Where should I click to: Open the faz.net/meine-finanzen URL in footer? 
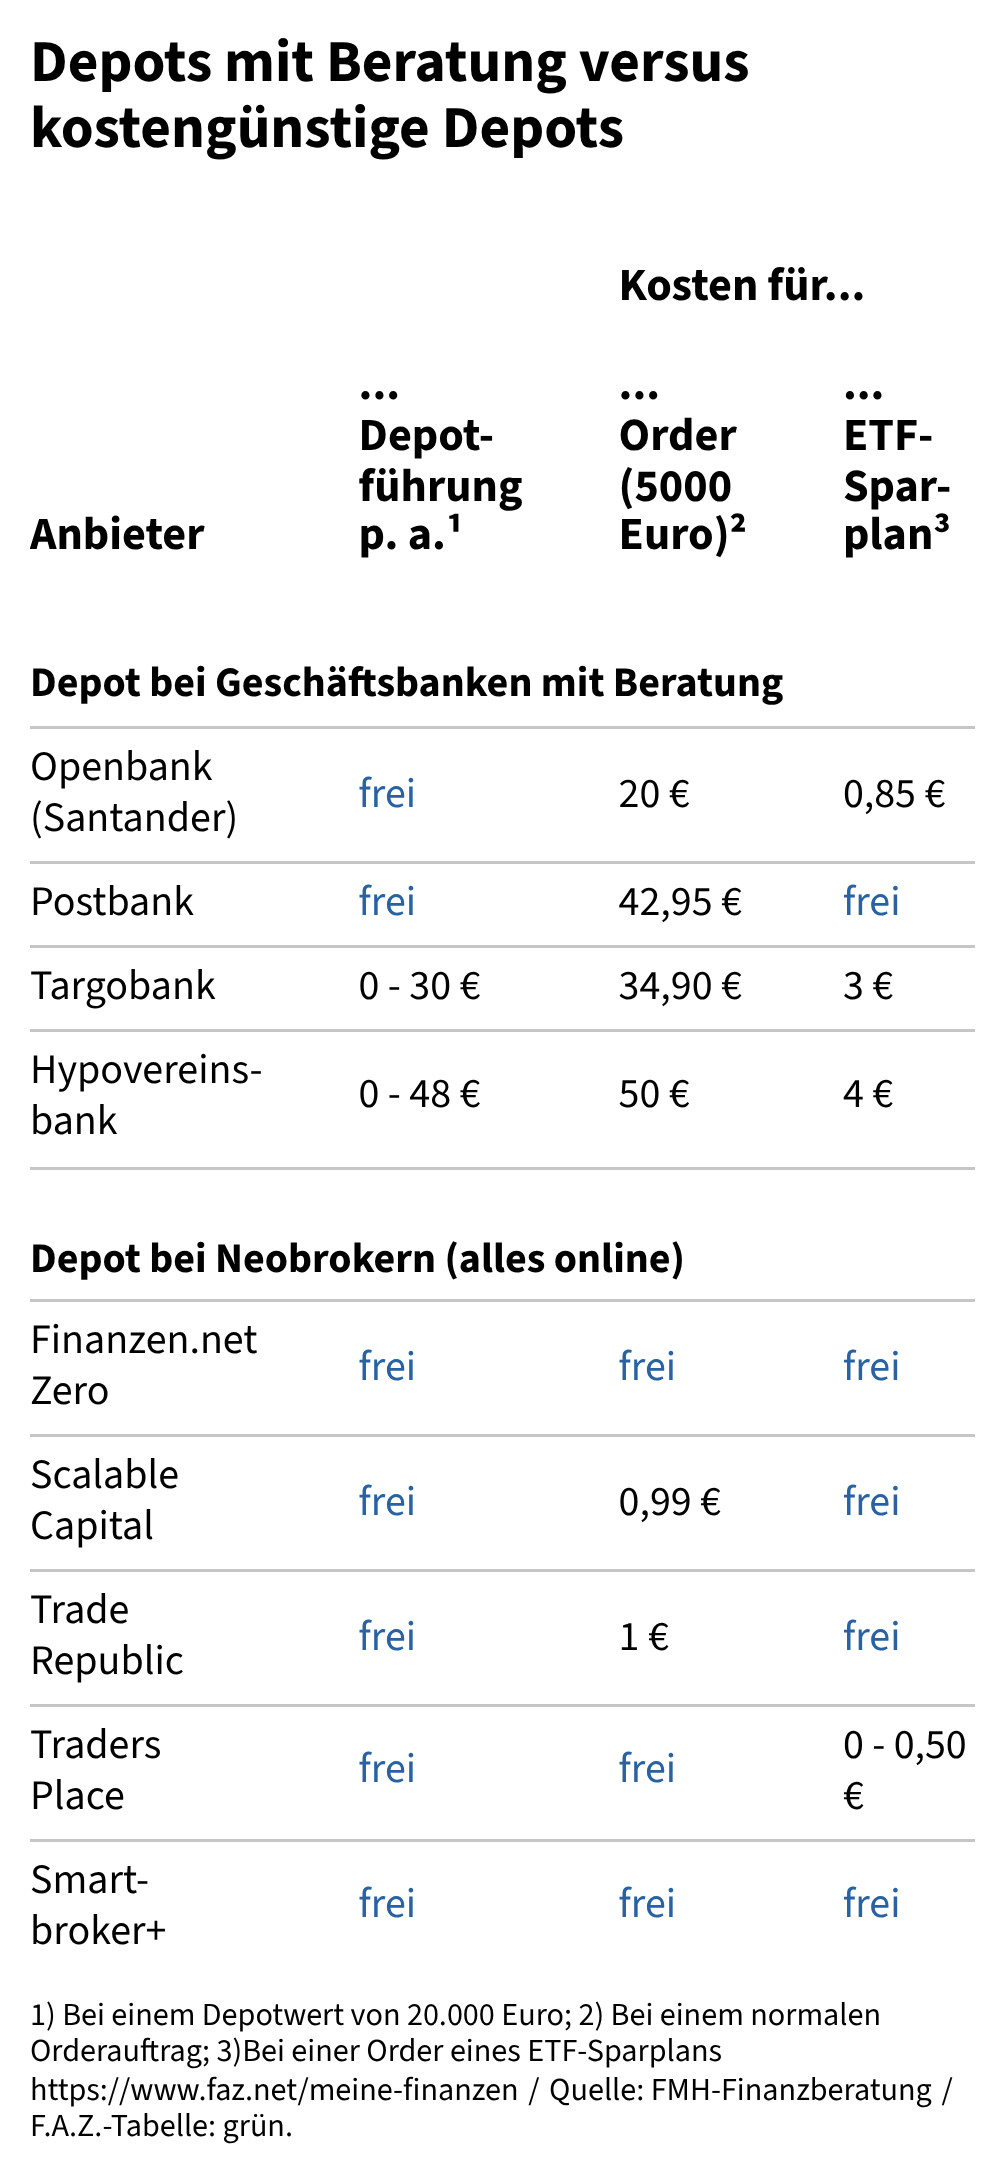pyautogui.click(x=275, y=2090)
